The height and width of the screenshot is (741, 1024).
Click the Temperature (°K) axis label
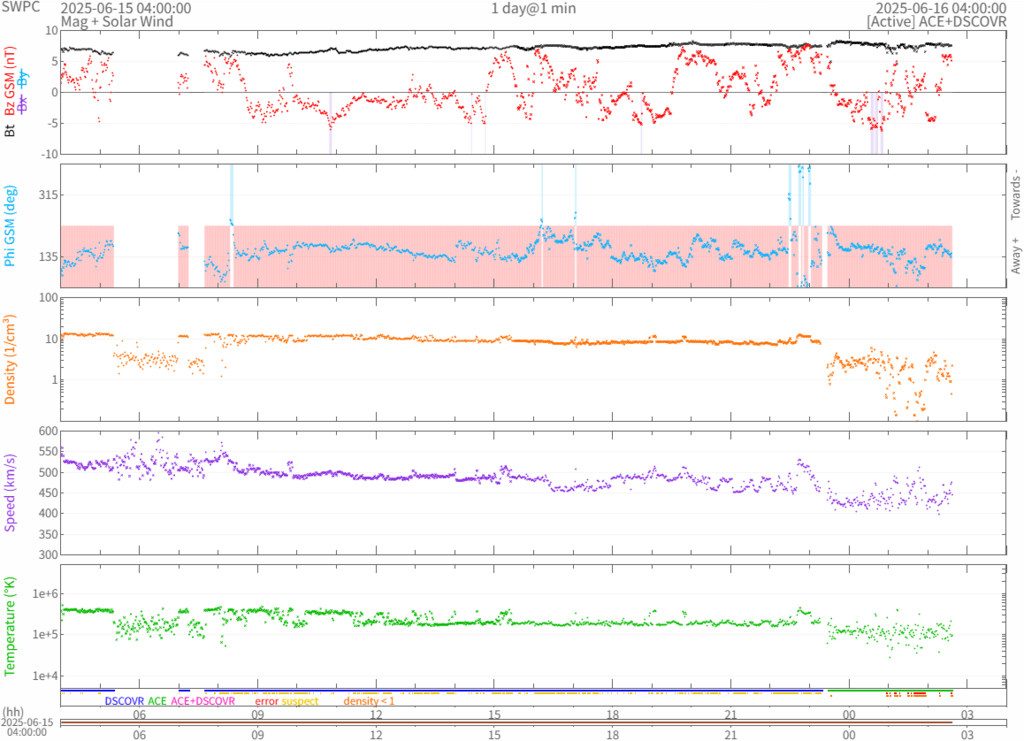(x=10, y=626)
